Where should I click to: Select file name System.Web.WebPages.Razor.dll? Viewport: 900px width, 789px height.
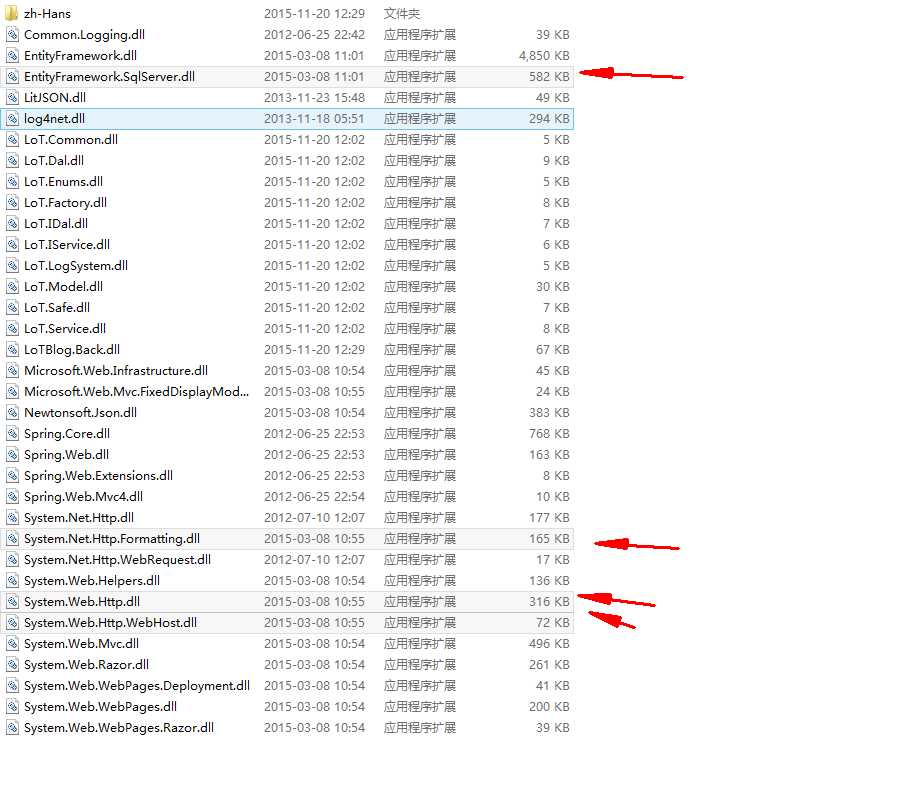pos(119,728)
